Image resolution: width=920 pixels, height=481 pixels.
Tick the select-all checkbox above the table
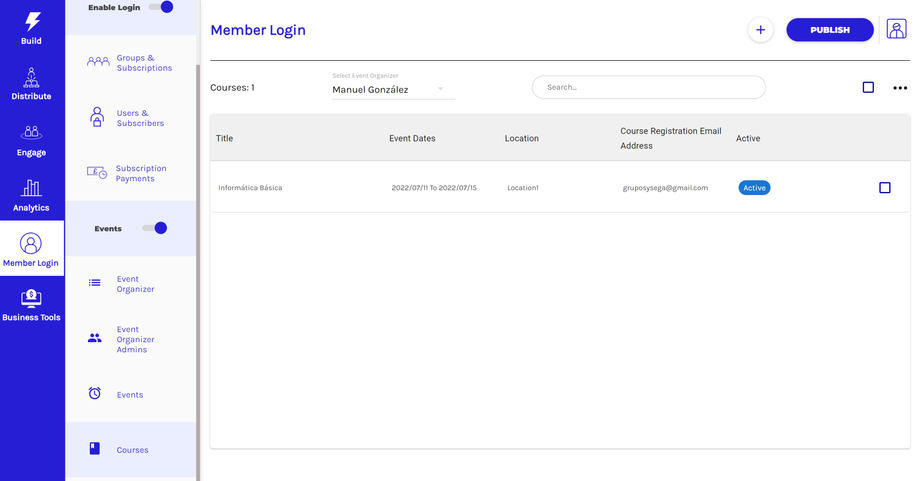point(868,88)
